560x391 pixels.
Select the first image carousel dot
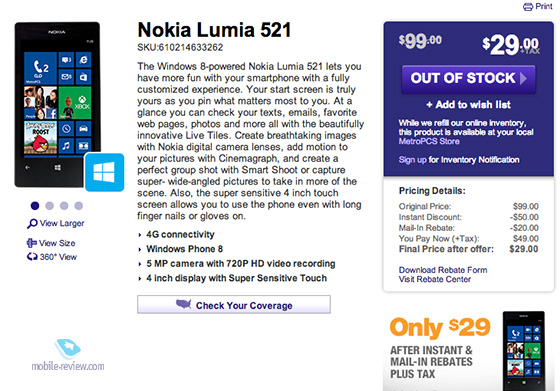pyautogui.click(x=35, y=206)
